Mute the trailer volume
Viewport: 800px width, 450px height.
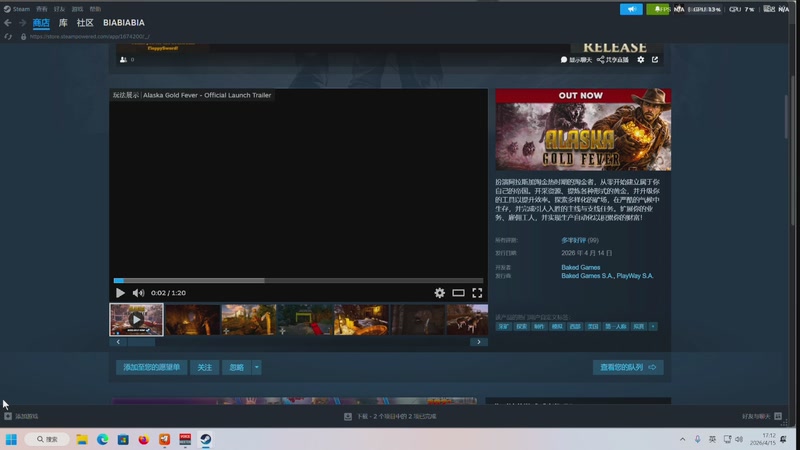(x=138, y=293)
